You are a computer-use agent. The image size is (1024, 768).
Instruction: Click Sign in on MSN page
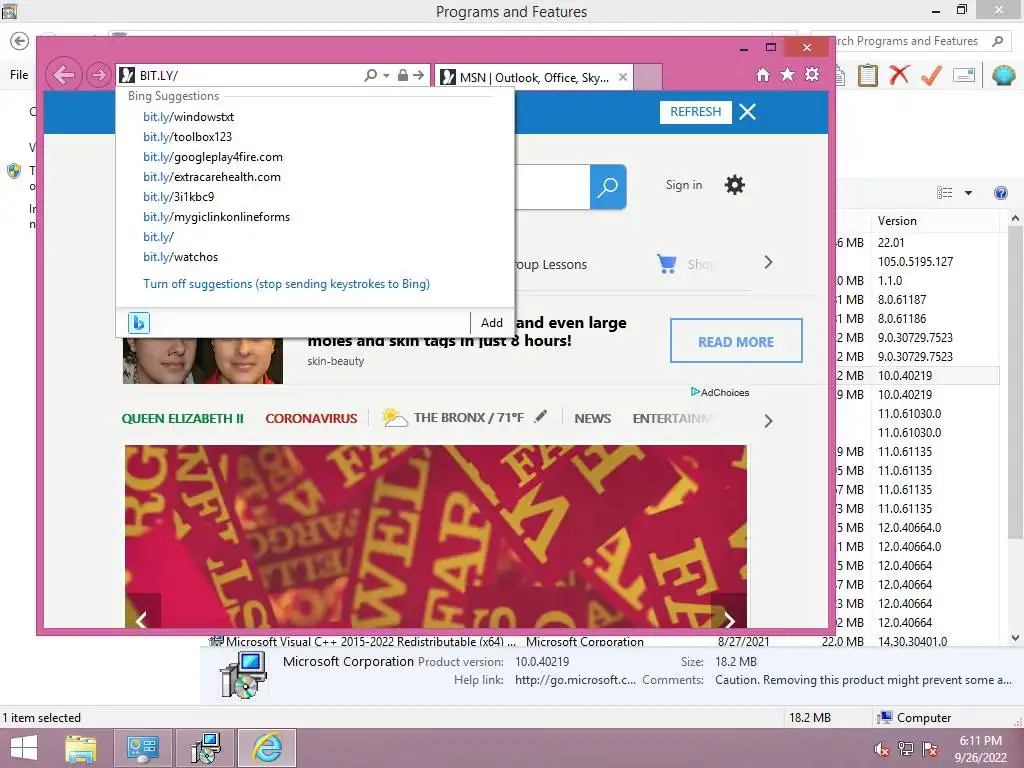pyautogui.click(x=684, y=185)
